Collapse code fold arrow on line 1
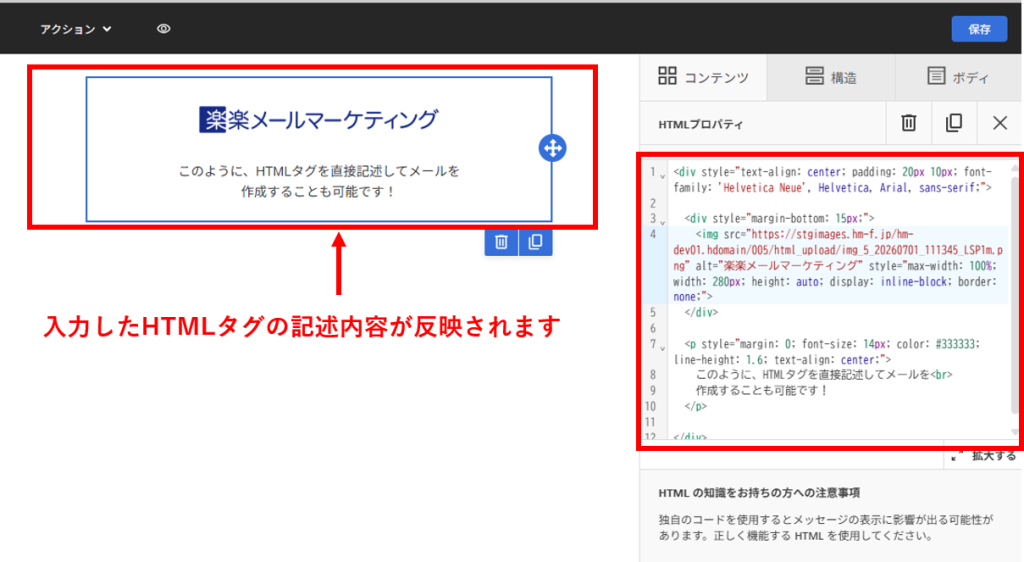 pyautogui.click(x=662, y=176)
